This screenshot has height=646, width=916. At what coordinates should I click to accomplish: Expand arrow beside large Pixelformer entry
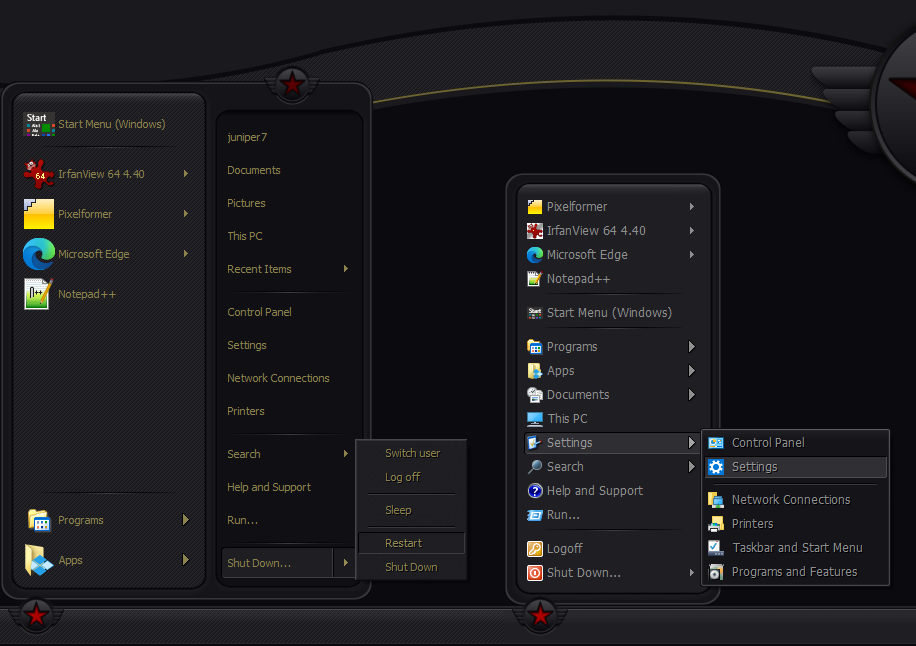point(186,214)
